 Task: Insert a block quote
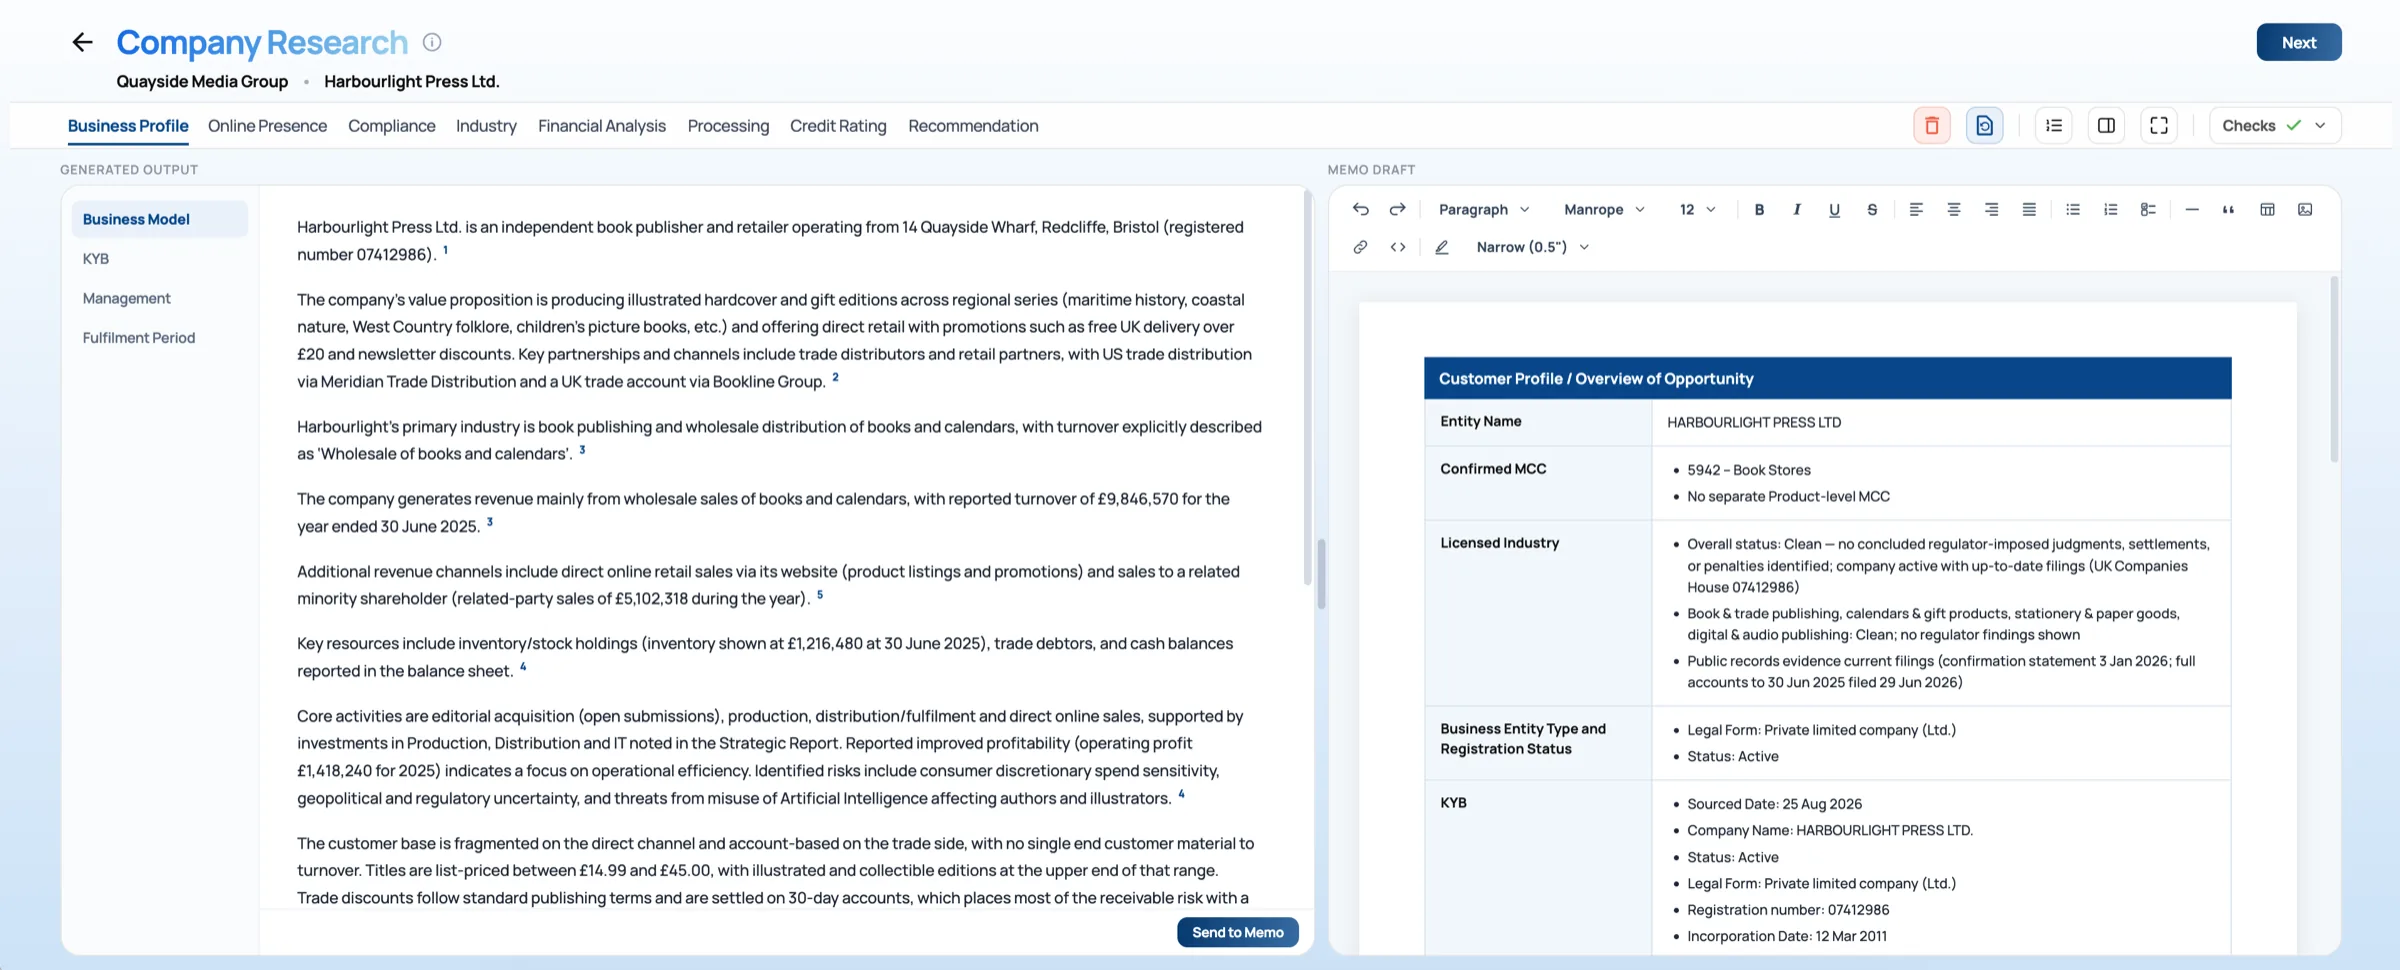(2229, 209)
